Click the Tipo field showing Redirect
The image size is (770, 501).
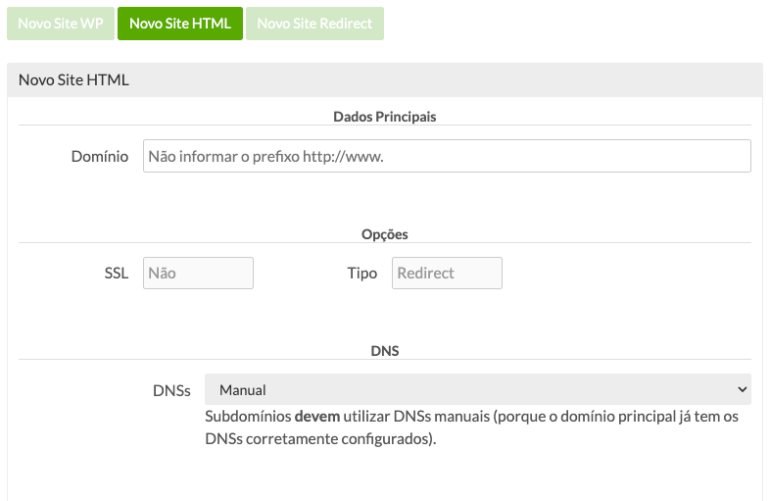(x=447, y=273)
